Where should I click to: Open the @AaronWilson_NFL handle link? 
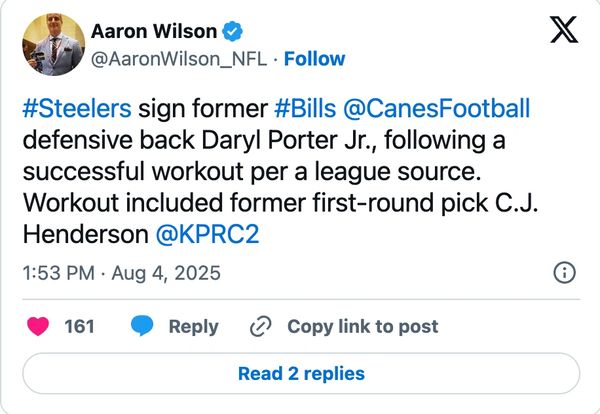[179, 59]
